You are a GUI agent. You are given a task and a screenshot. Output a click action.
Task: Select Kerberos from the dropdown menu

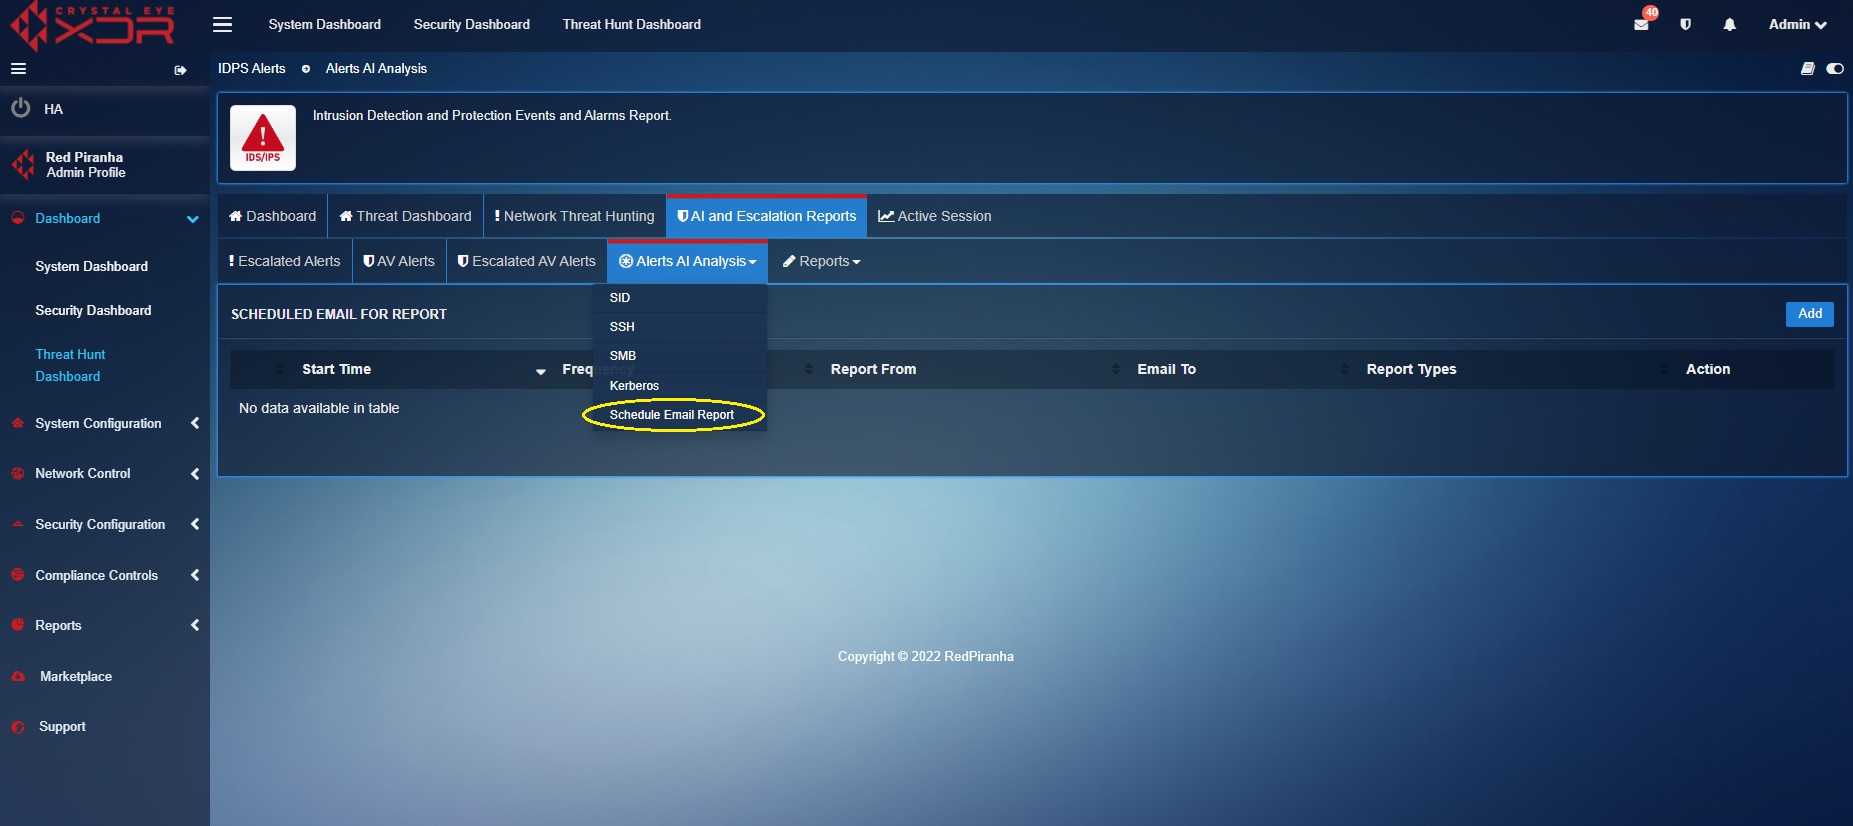coord(681,386)
